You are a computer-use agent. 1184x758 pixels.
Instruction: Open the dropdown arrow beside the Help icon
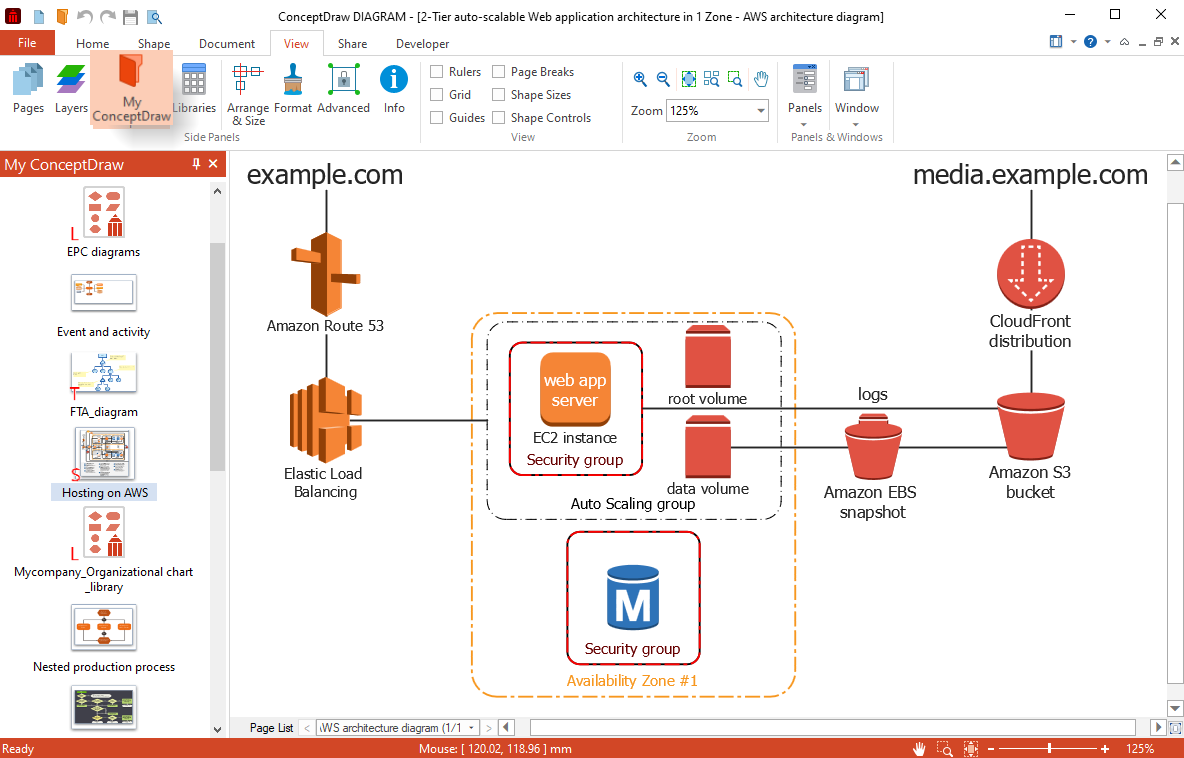coord(1107,42)
